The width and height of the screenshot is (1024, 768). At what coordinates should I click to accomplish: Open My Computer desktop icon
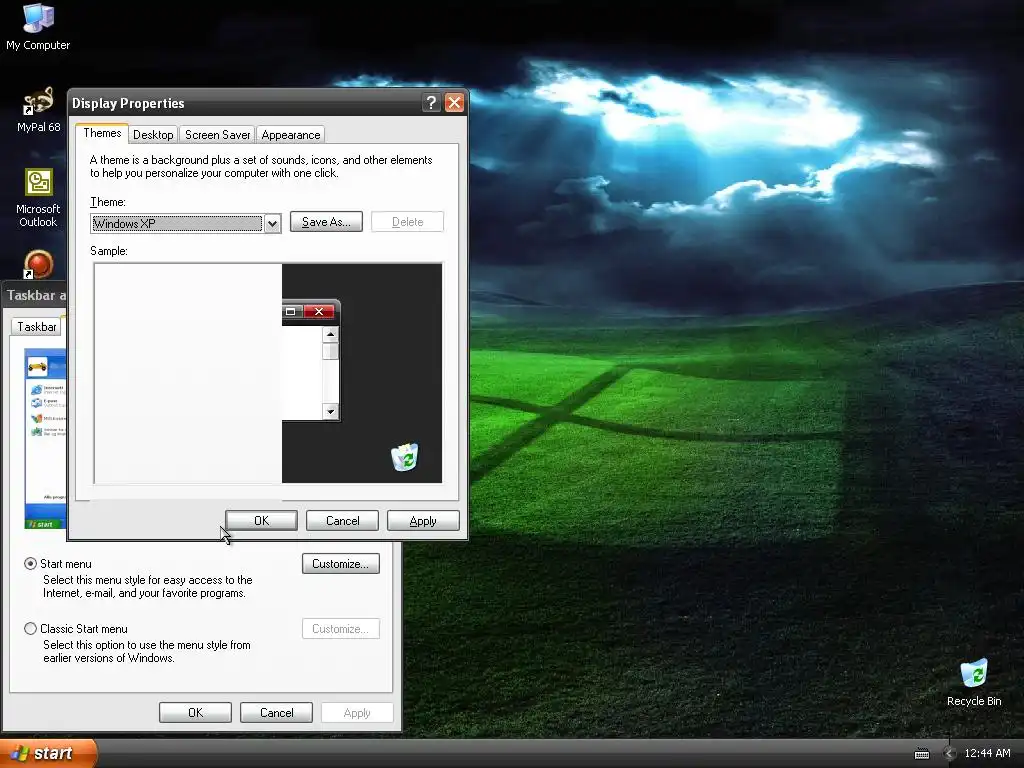[38, 26]
